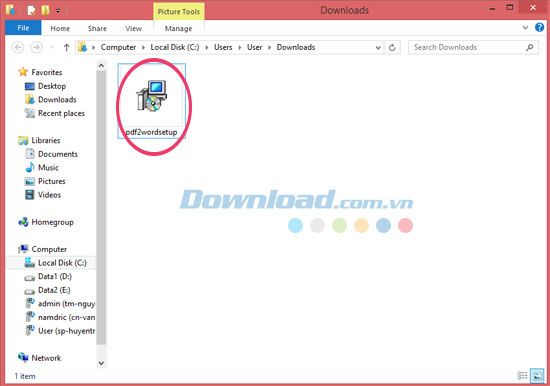The height and width of the screenshot is (386, 550).
Task: Go up one folder level
Action: coord(66,47)
